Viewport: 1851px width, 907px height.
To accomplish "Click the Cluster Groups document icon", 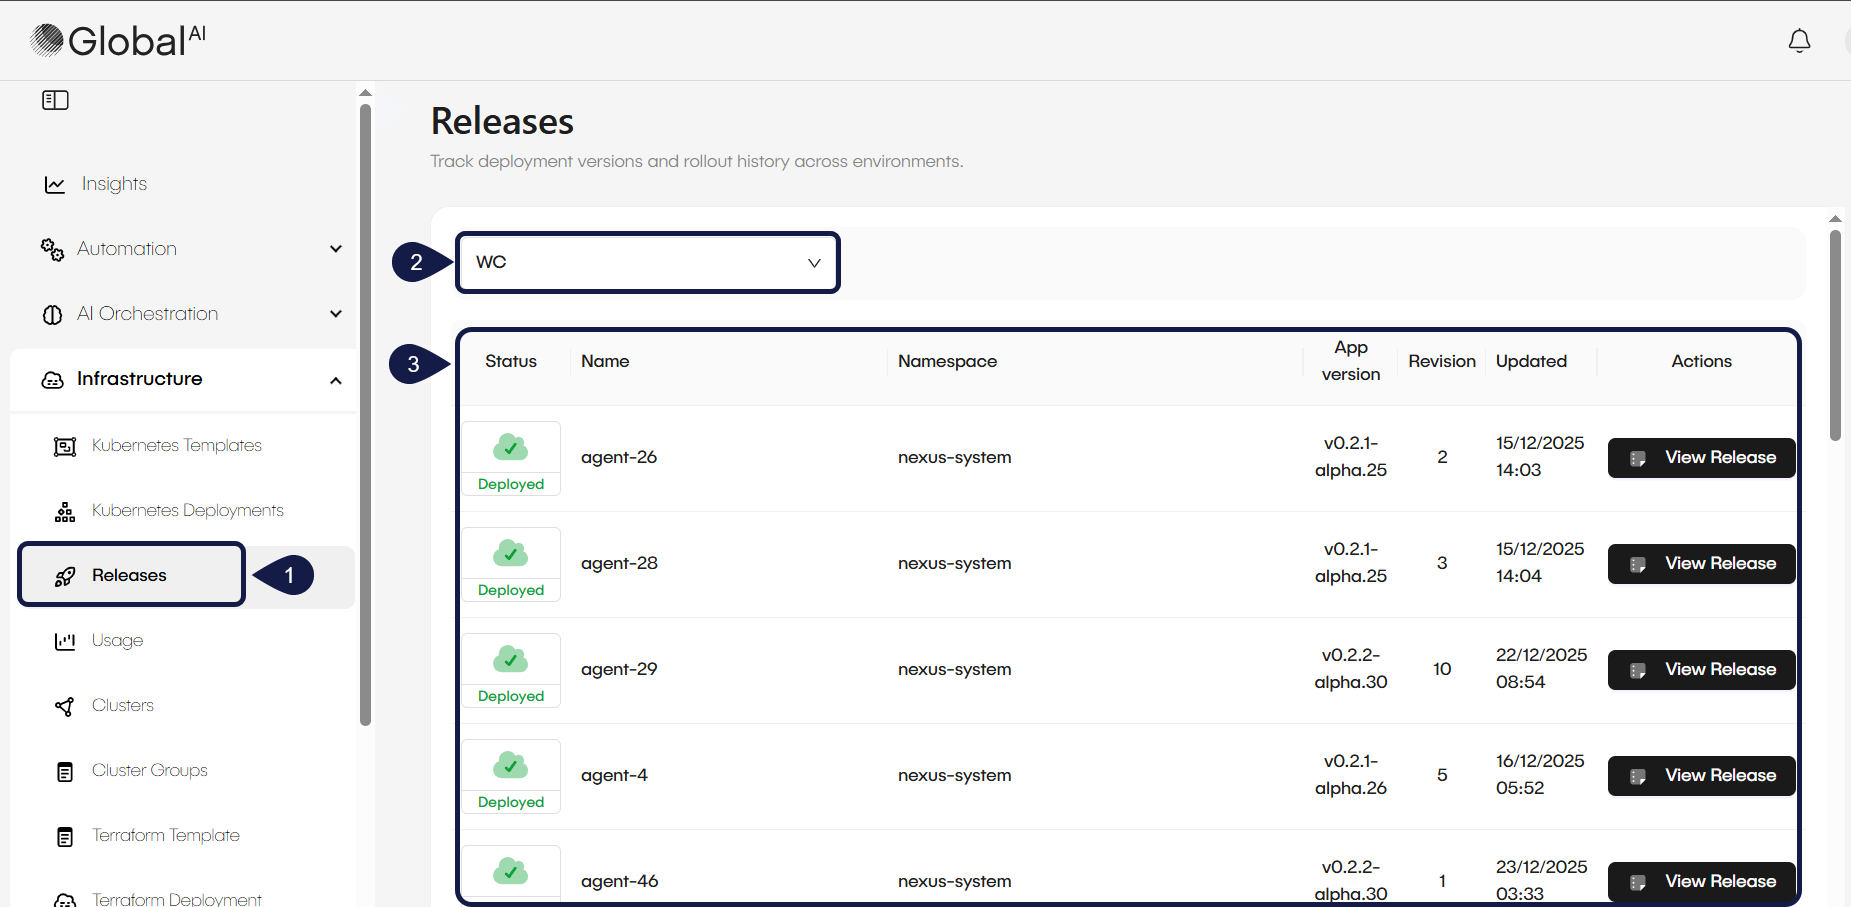I will click(x=65, y=772).
